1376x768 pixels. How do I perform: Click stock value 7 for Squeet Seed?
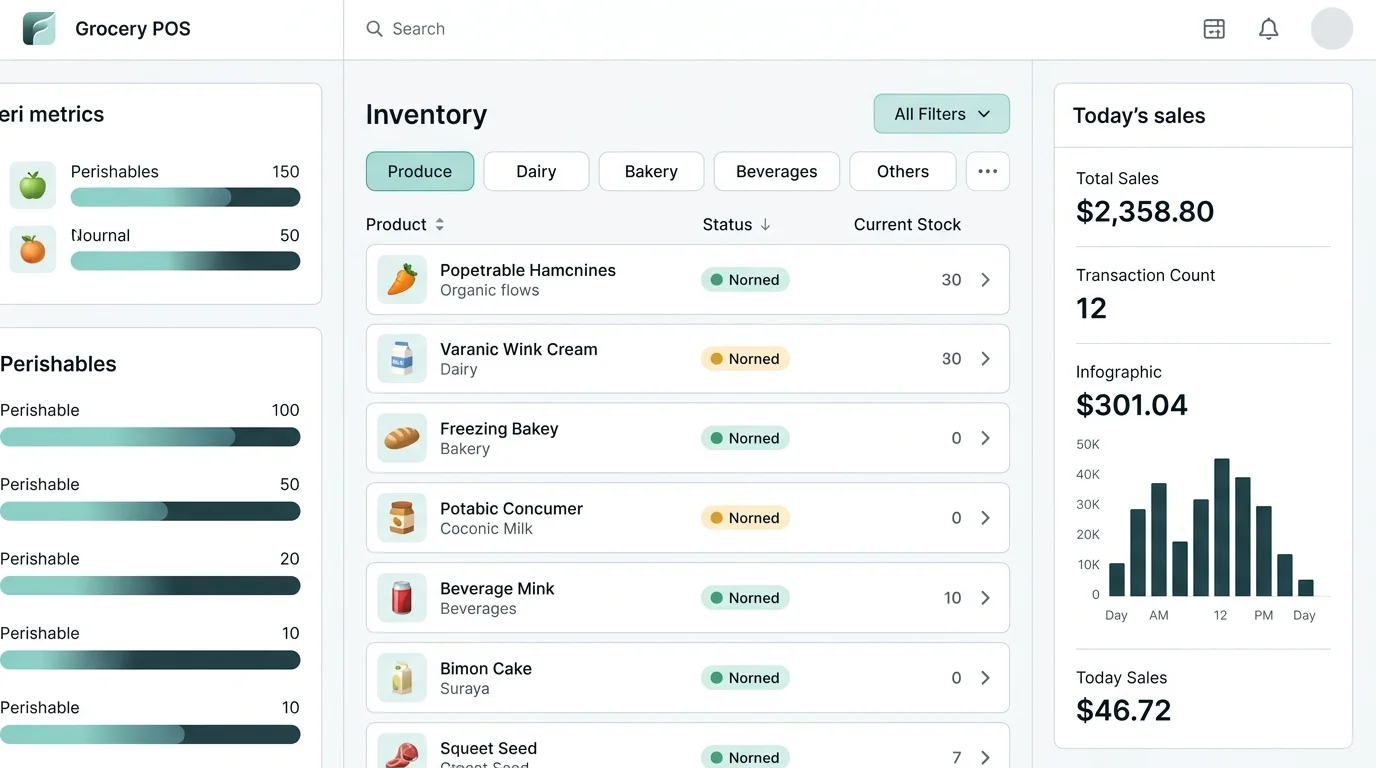click(x=957, y=758)
